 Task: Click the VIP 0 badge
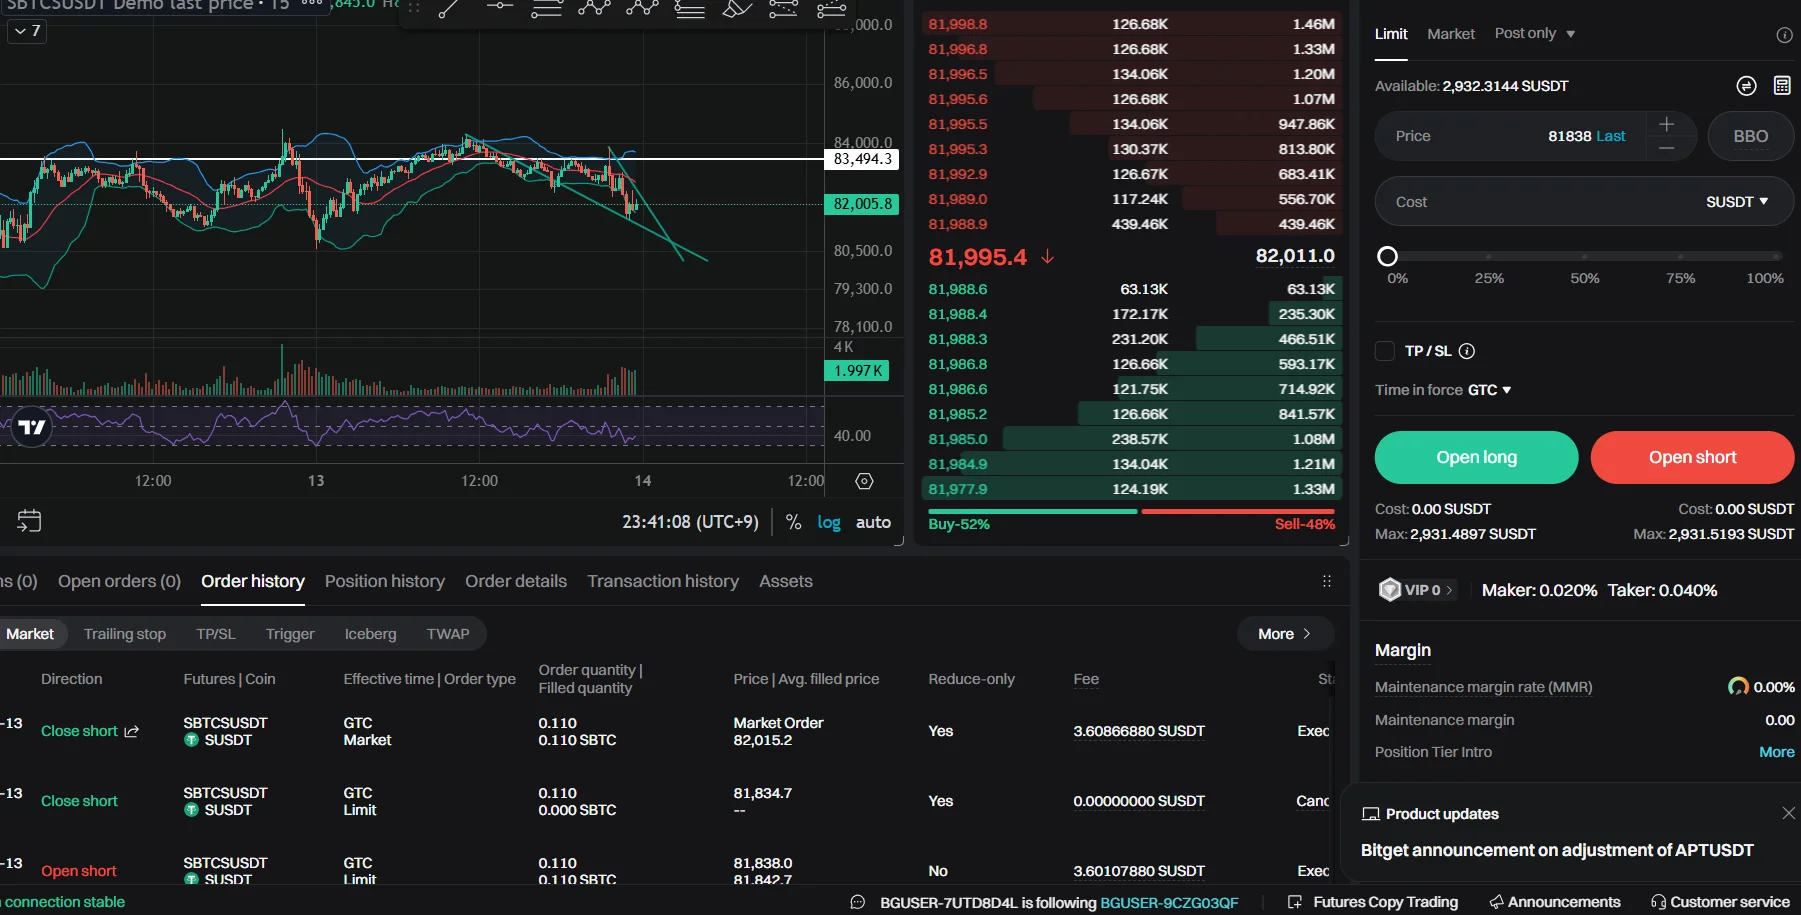tap(1416, 590)
